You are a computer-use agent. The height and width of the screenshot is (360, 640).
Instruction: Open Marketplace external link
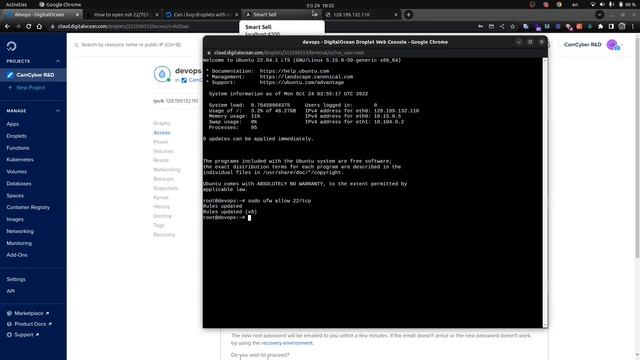pos(29,313)
